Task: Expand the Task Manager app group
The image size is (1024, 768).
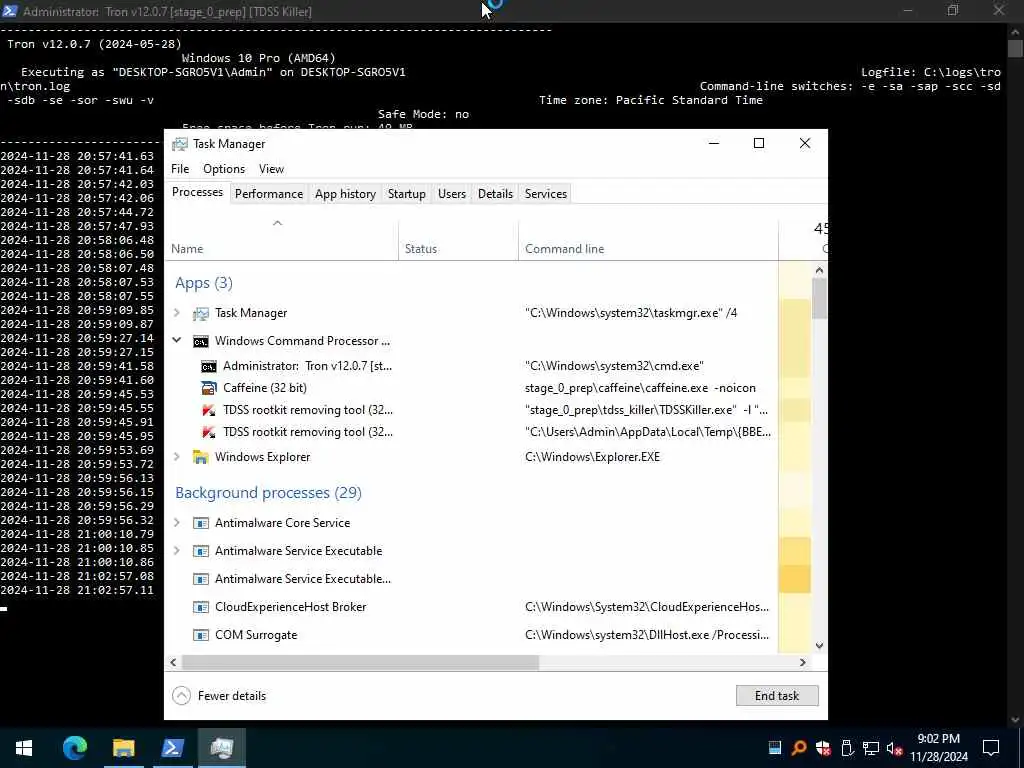Action: click(176, 313)
